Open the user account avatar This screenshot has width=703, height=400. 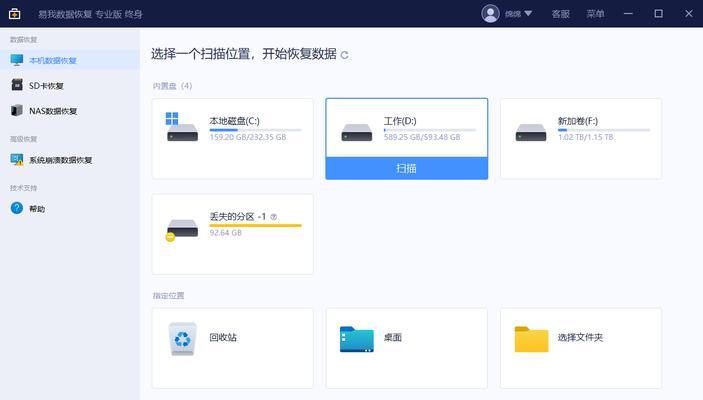coord(490,13)
